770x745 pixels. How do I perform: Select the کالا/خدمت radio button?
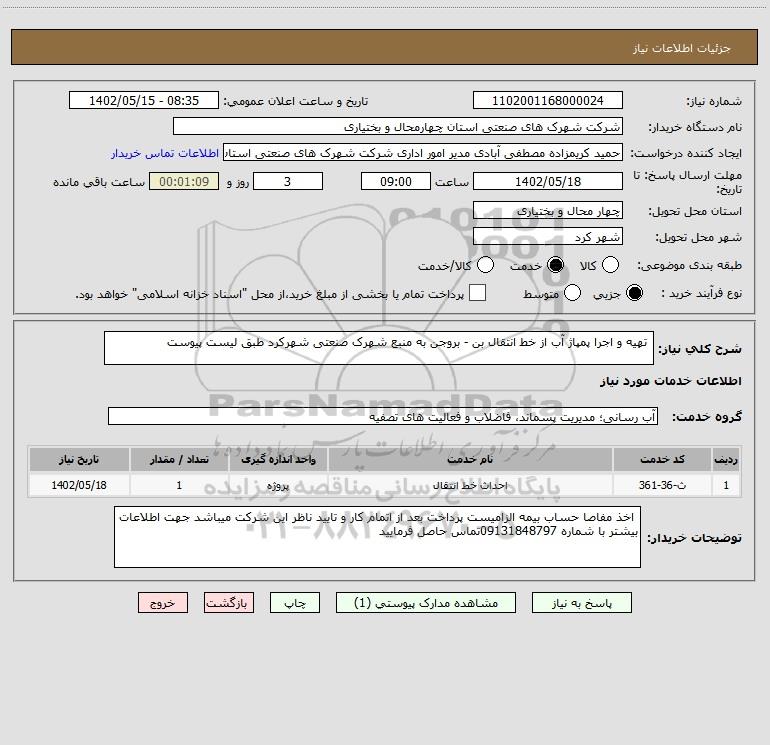(486, 265)
